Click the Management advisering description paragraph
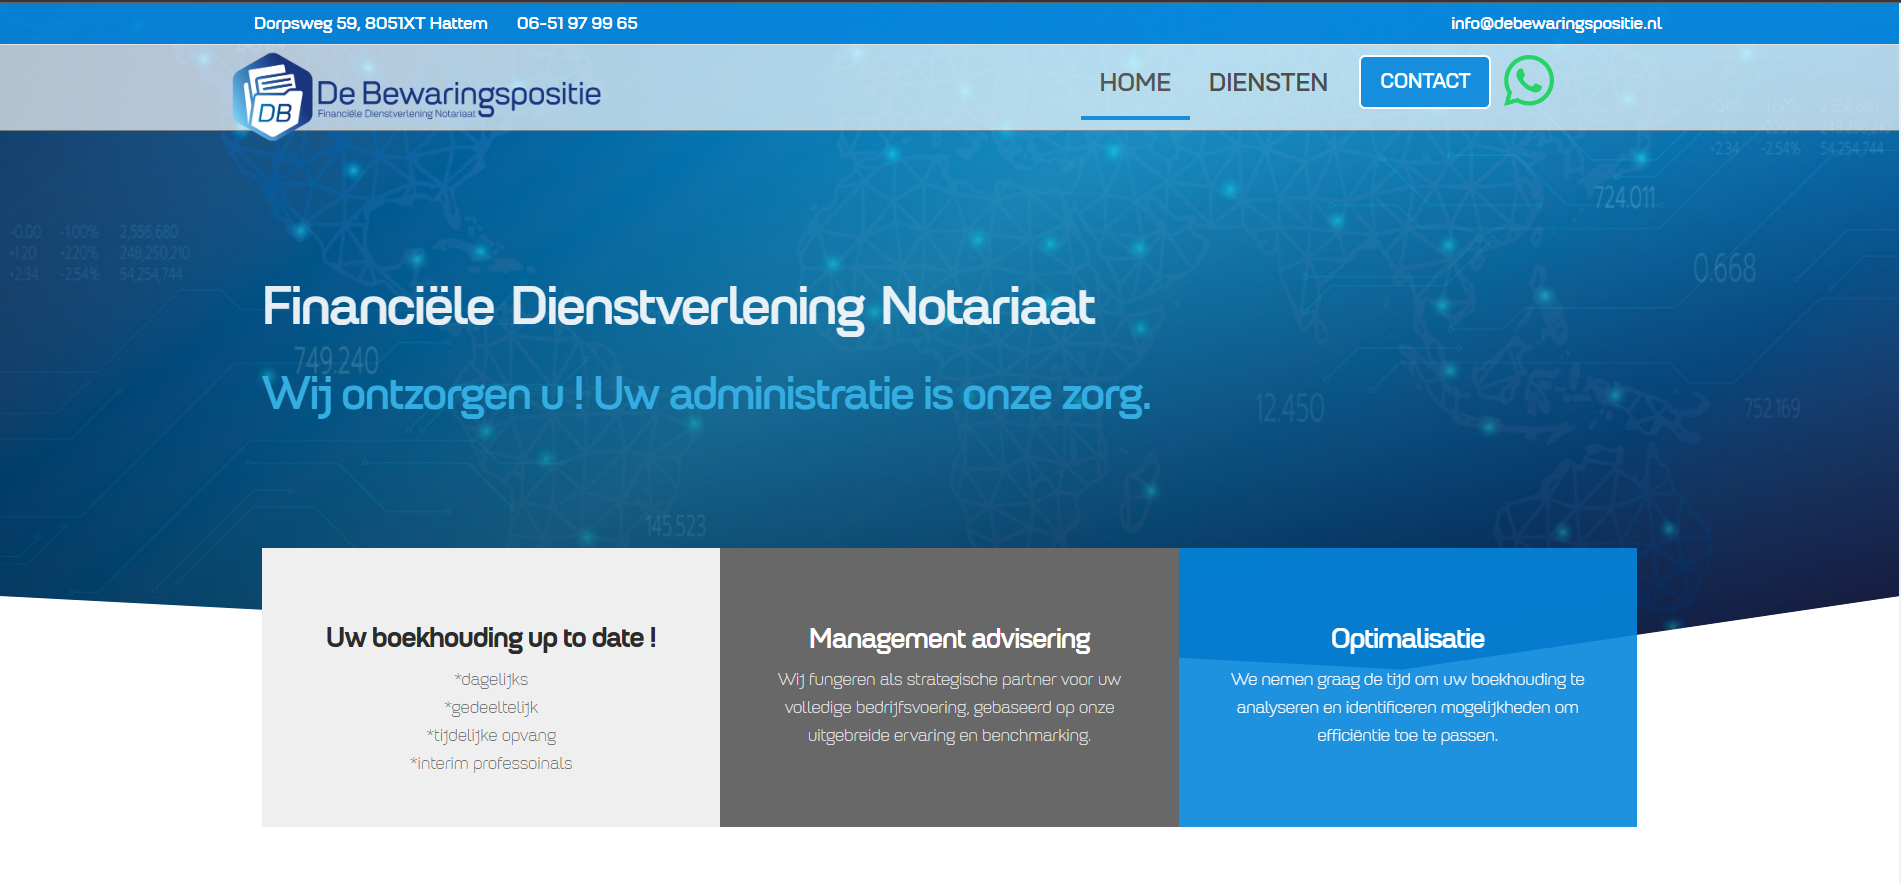The height and width of the screenshot is (883, 1901). [949, 708]
